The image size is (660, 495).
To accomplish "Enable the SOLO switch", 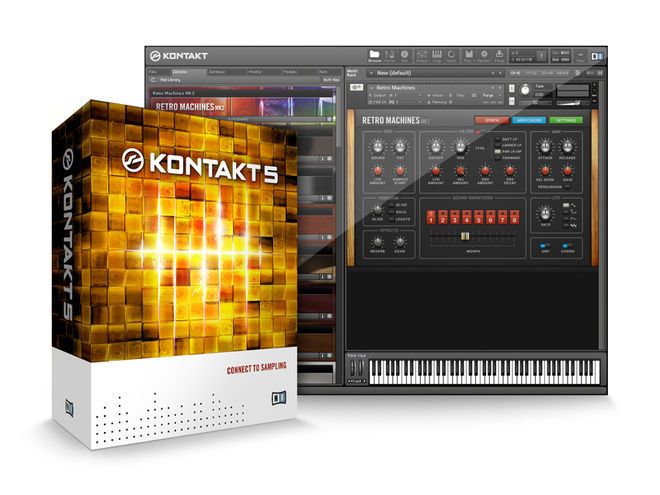I will pos(391,212).
